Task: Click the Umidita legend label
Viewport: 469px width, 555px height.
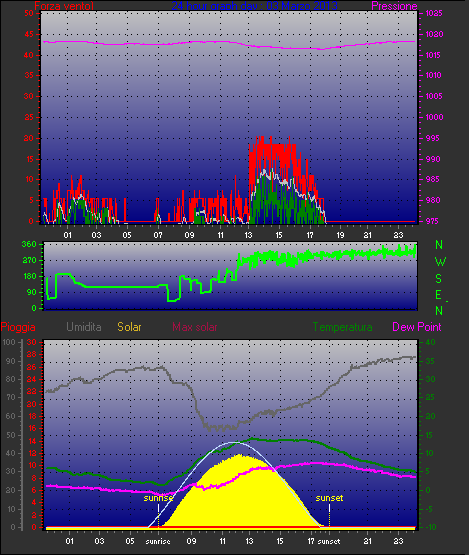Action: tap(84, 327)
